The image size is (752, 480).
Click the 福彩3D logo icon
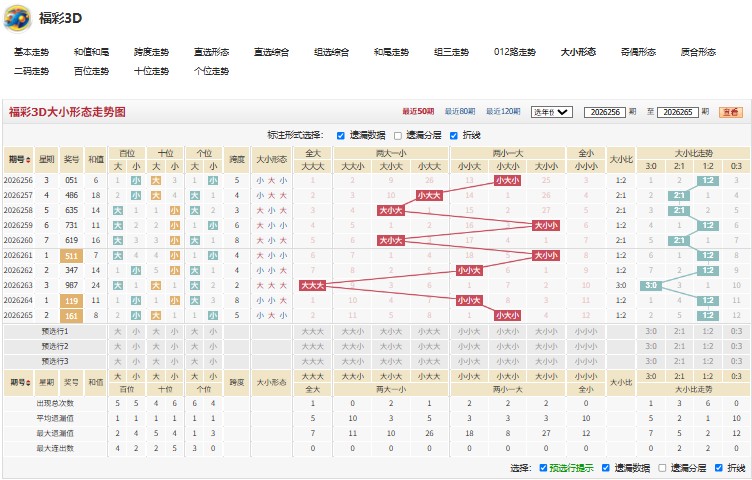pos(17,18)
